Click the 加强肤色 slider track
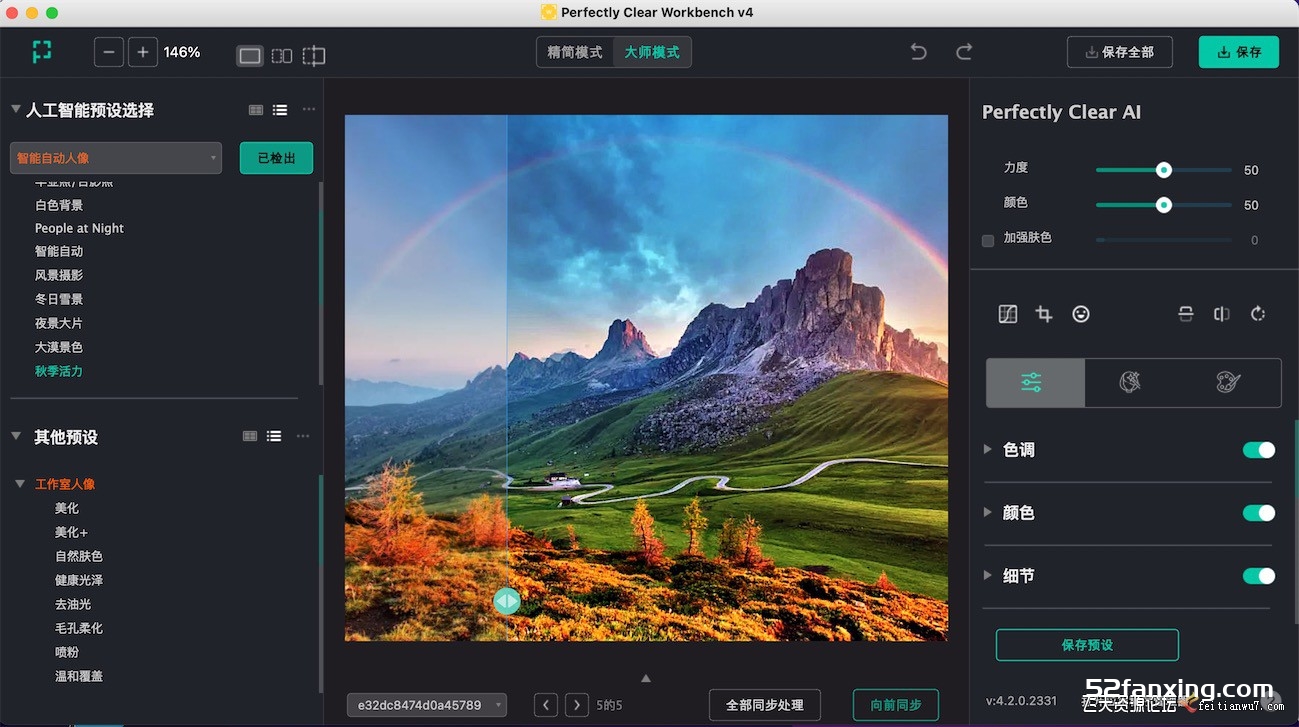Screen dimensions: 1299x727 tap(1164, 240)
